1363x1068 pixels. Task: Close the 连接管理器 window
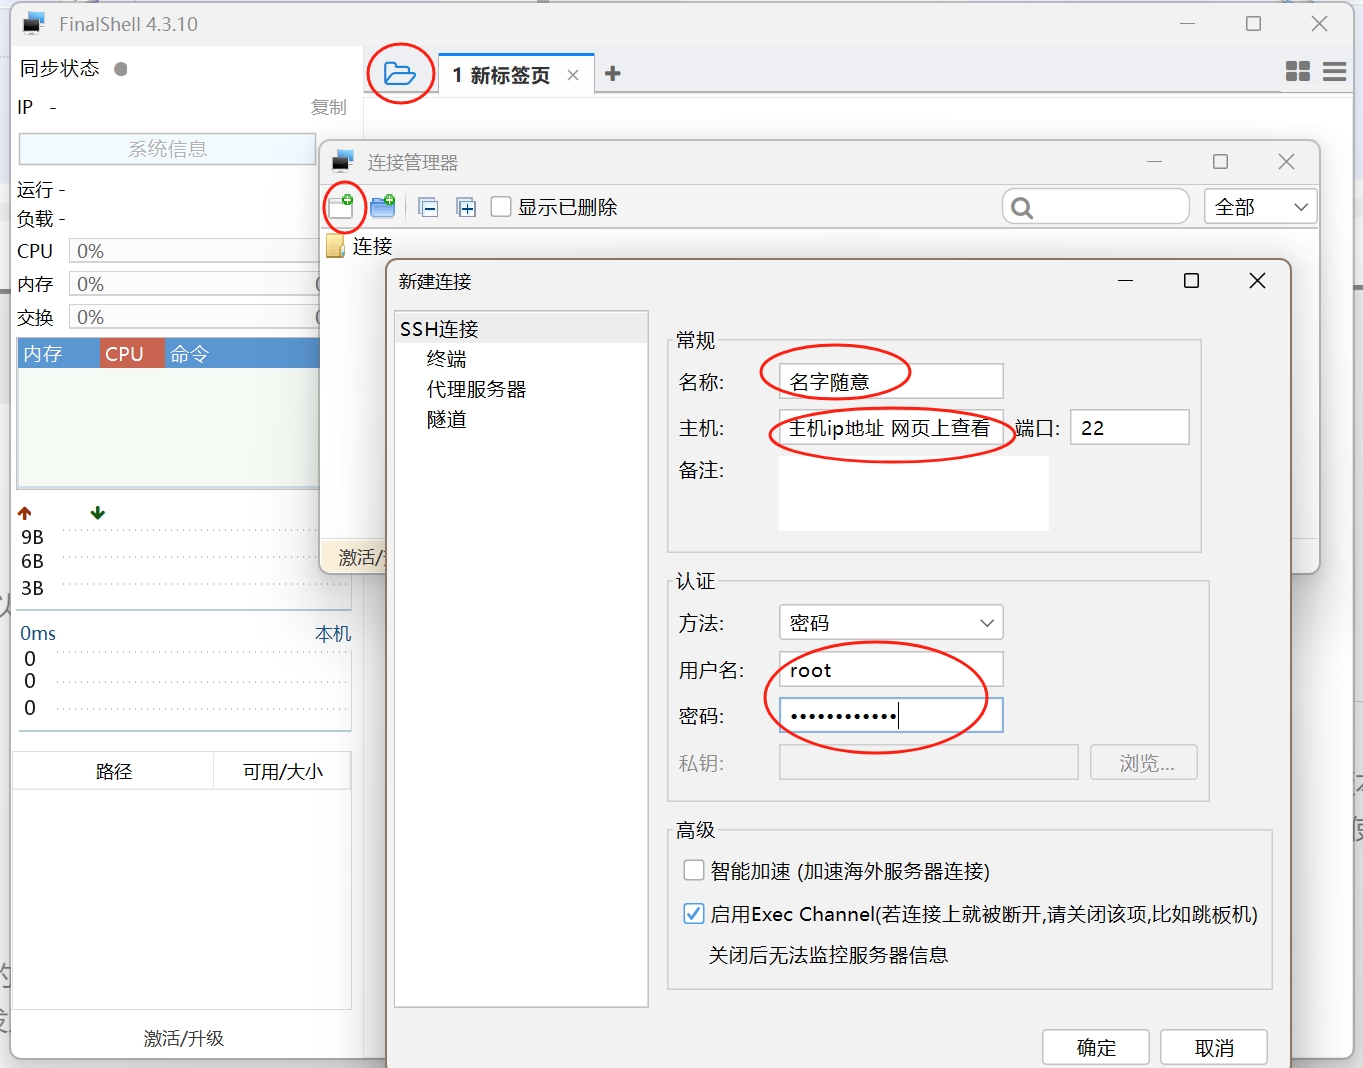[x=1286, y=162]
